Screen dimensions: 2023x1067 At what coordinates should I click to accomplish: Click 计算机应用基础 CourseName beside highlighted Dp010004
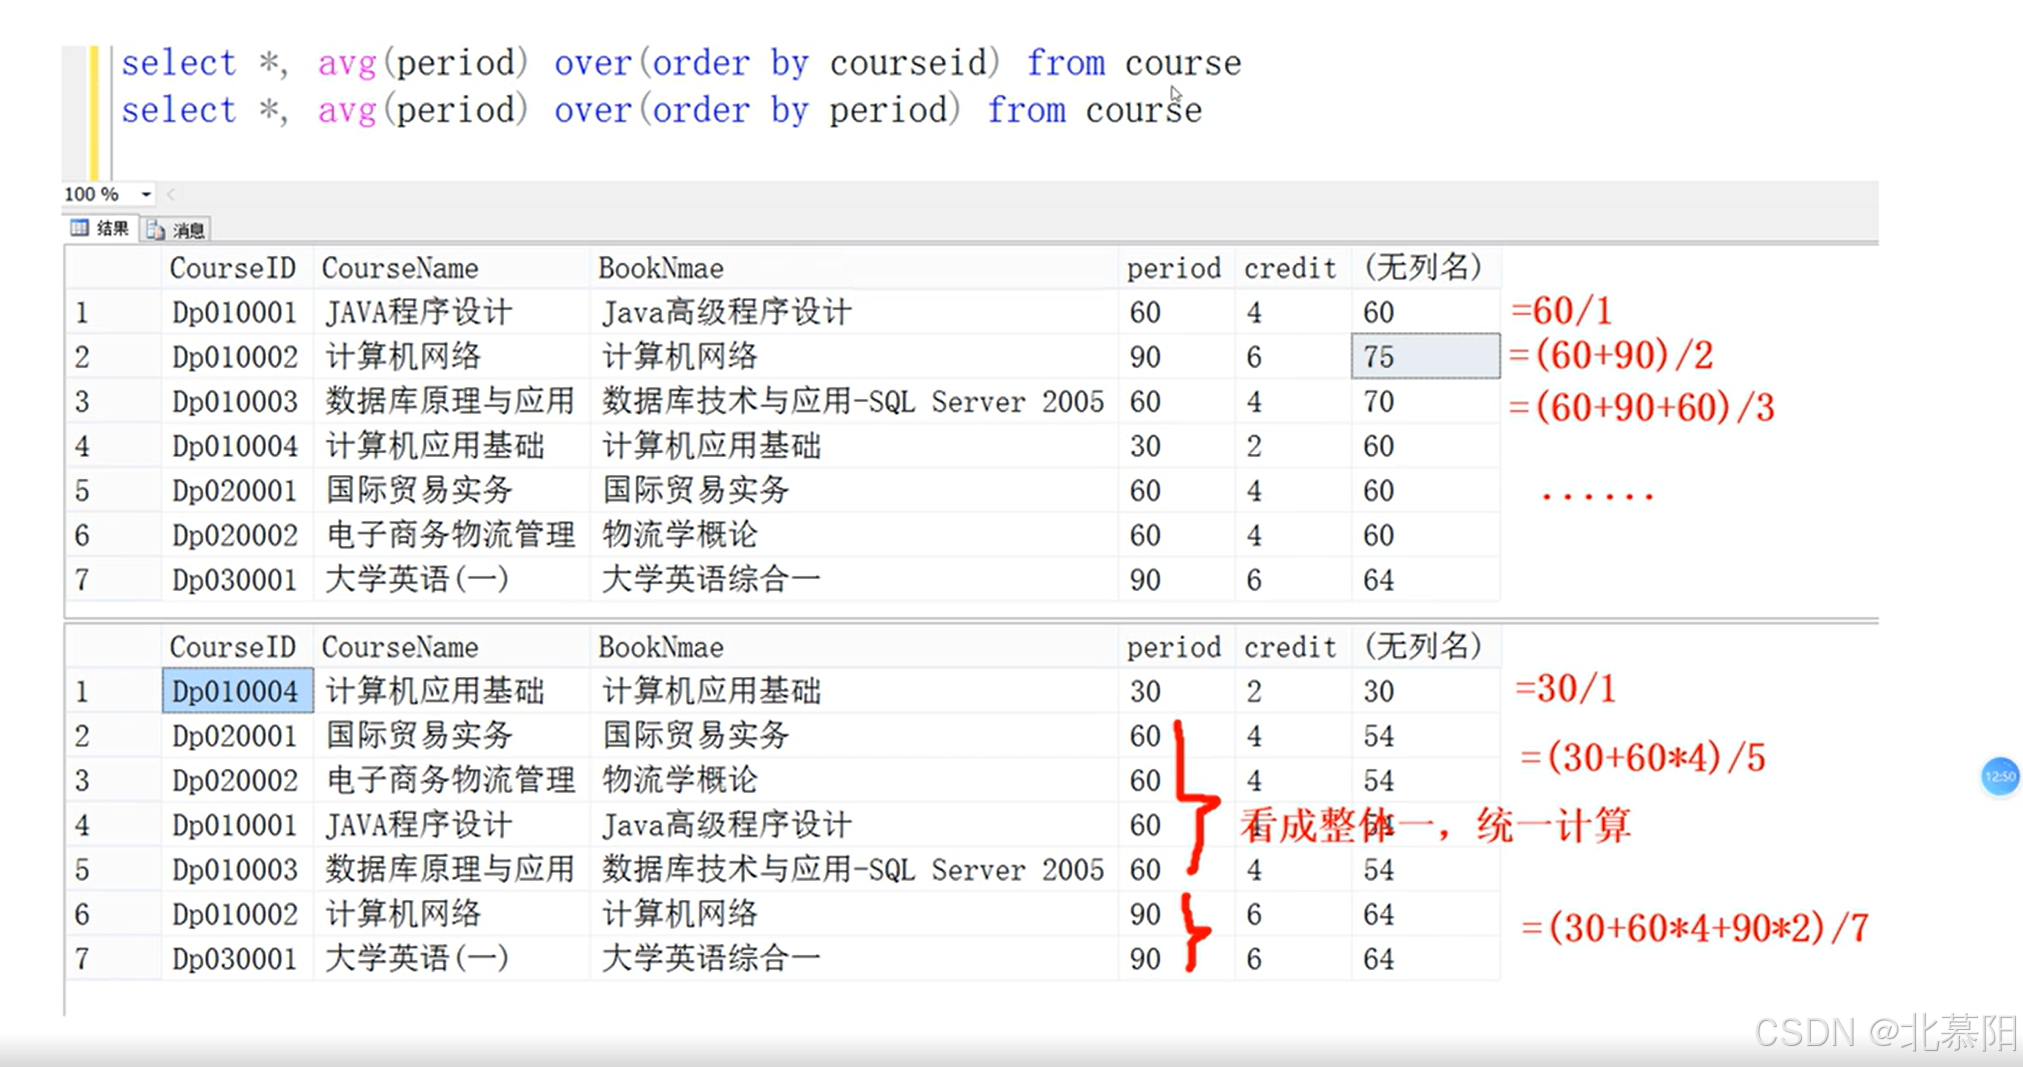[x=451, y=691]
